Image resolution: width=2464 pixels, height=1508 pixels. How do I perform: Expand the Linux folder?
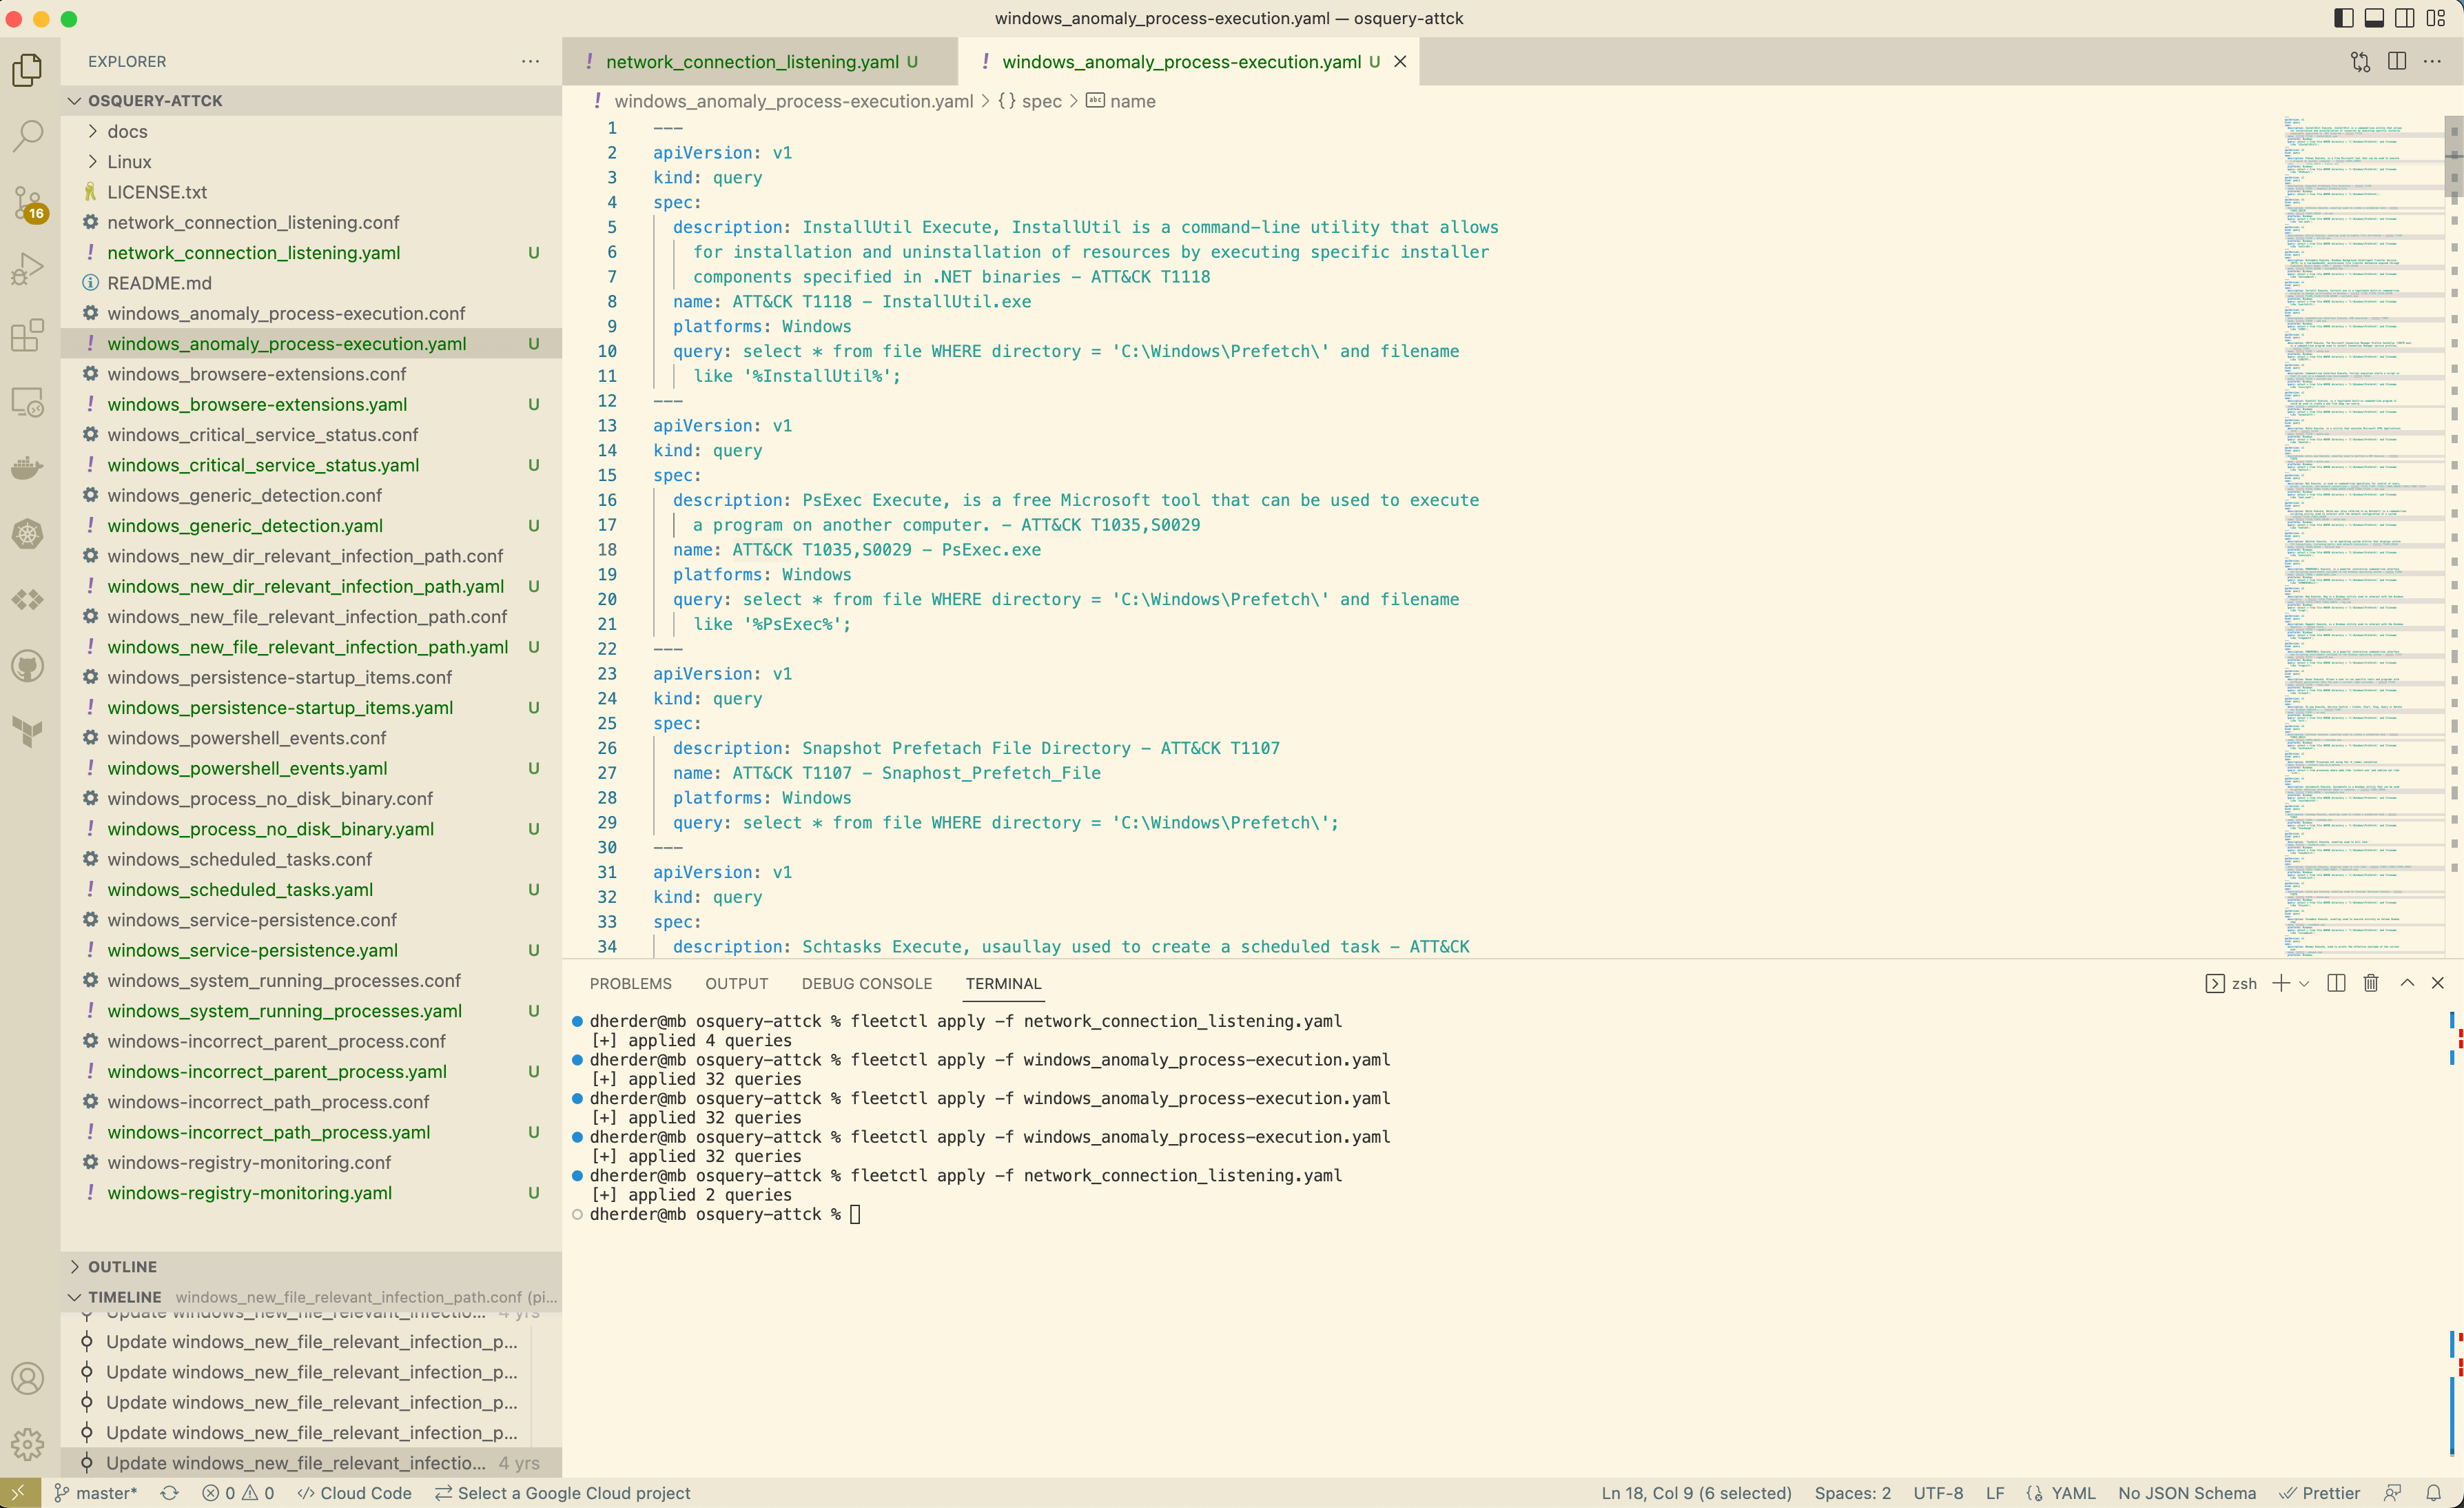tap(311, 162)
